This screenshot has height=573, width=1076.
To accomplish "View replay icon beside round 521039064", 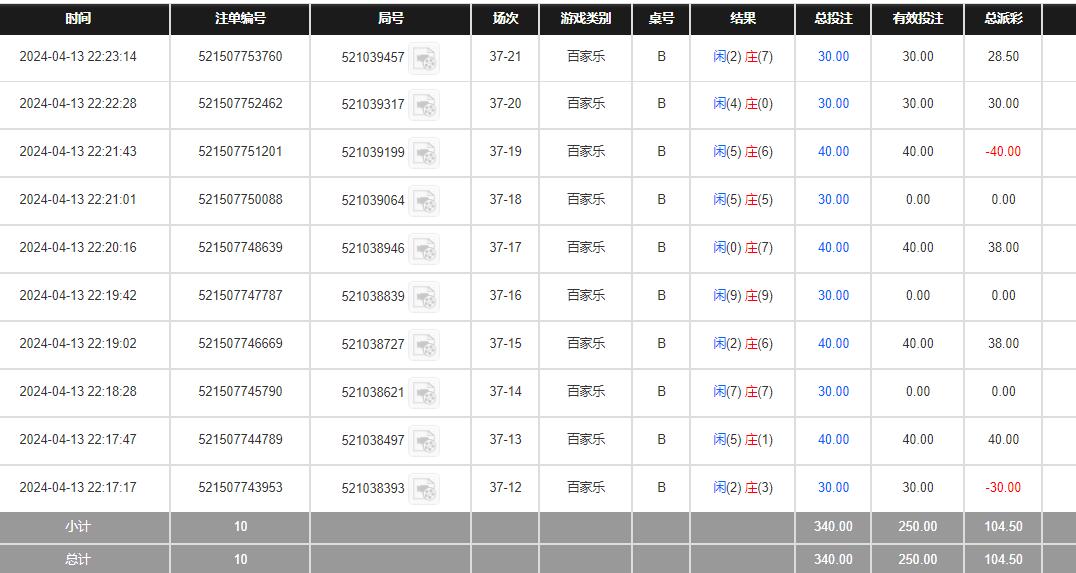I will click(424, 201).
